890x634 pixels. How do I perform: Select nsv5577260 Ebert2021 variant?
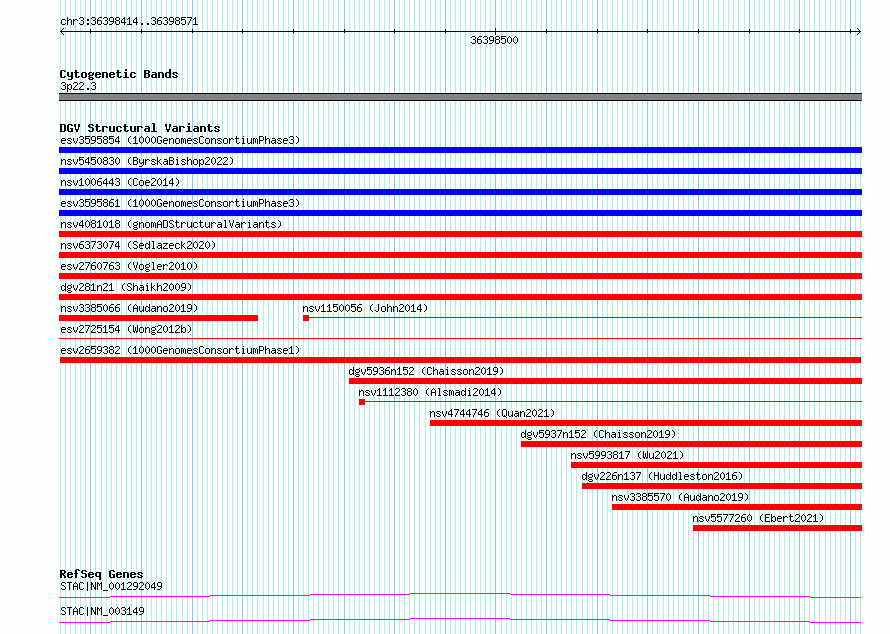758,518
